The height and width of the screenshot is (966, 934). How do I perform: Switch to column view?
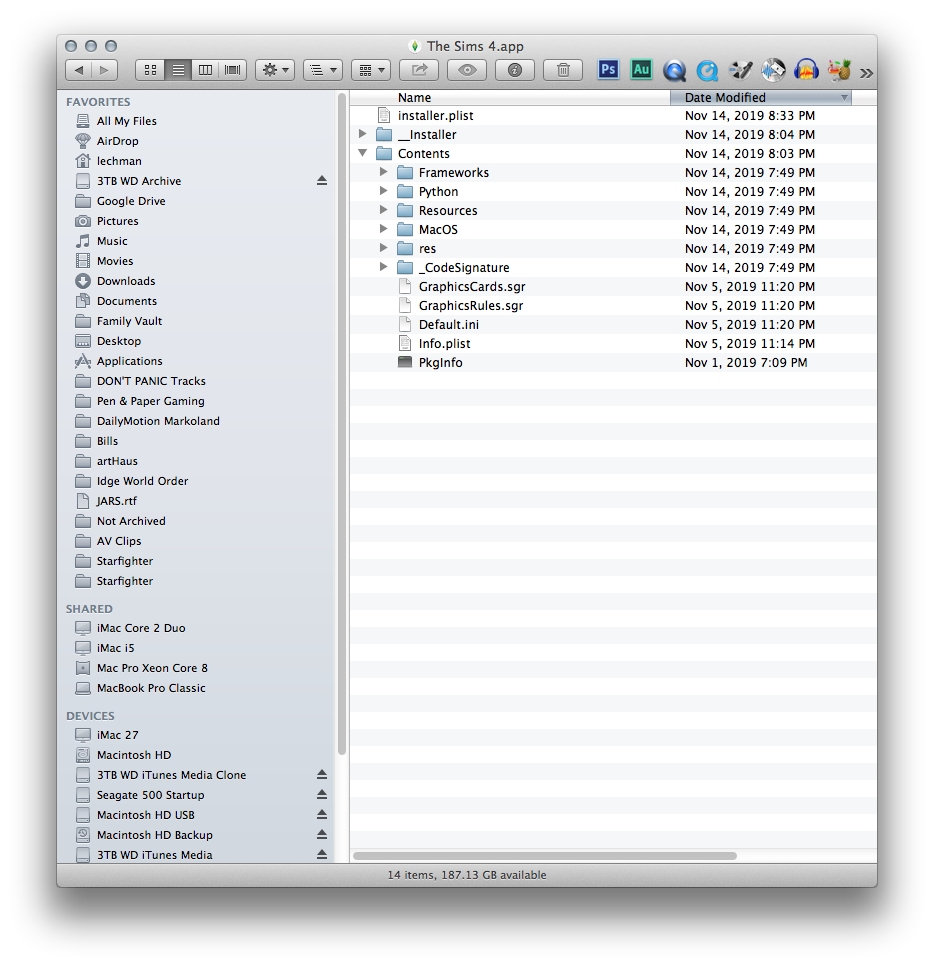click(205, 70)
